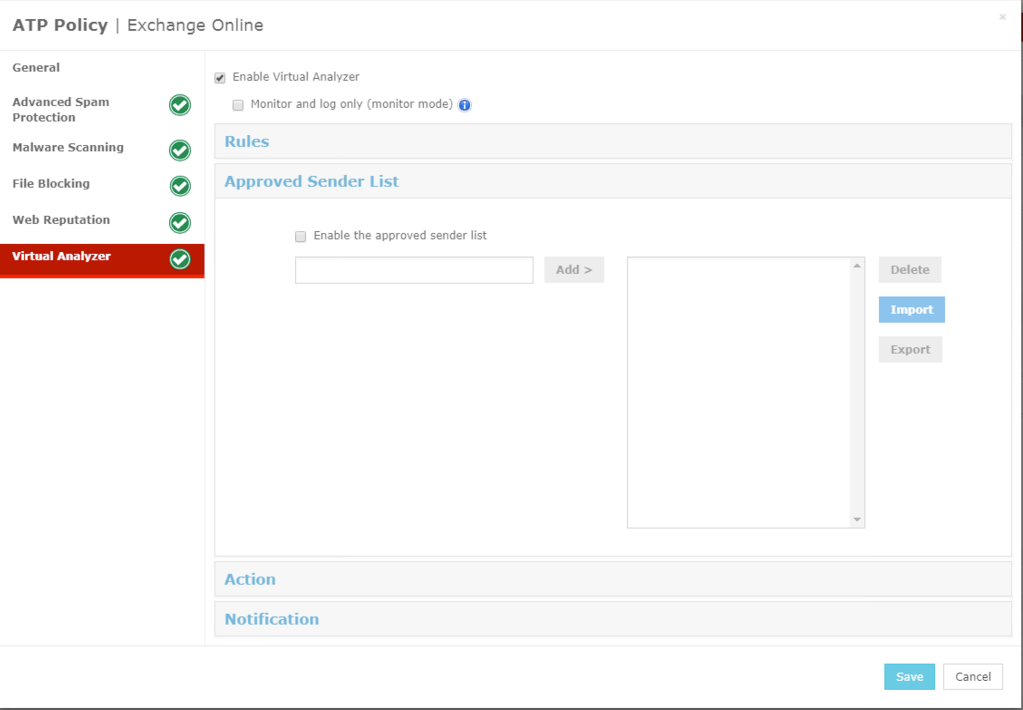Click the sender list scrollbar down arrow
Screen dimensions: 1023x710
(857, 519)
